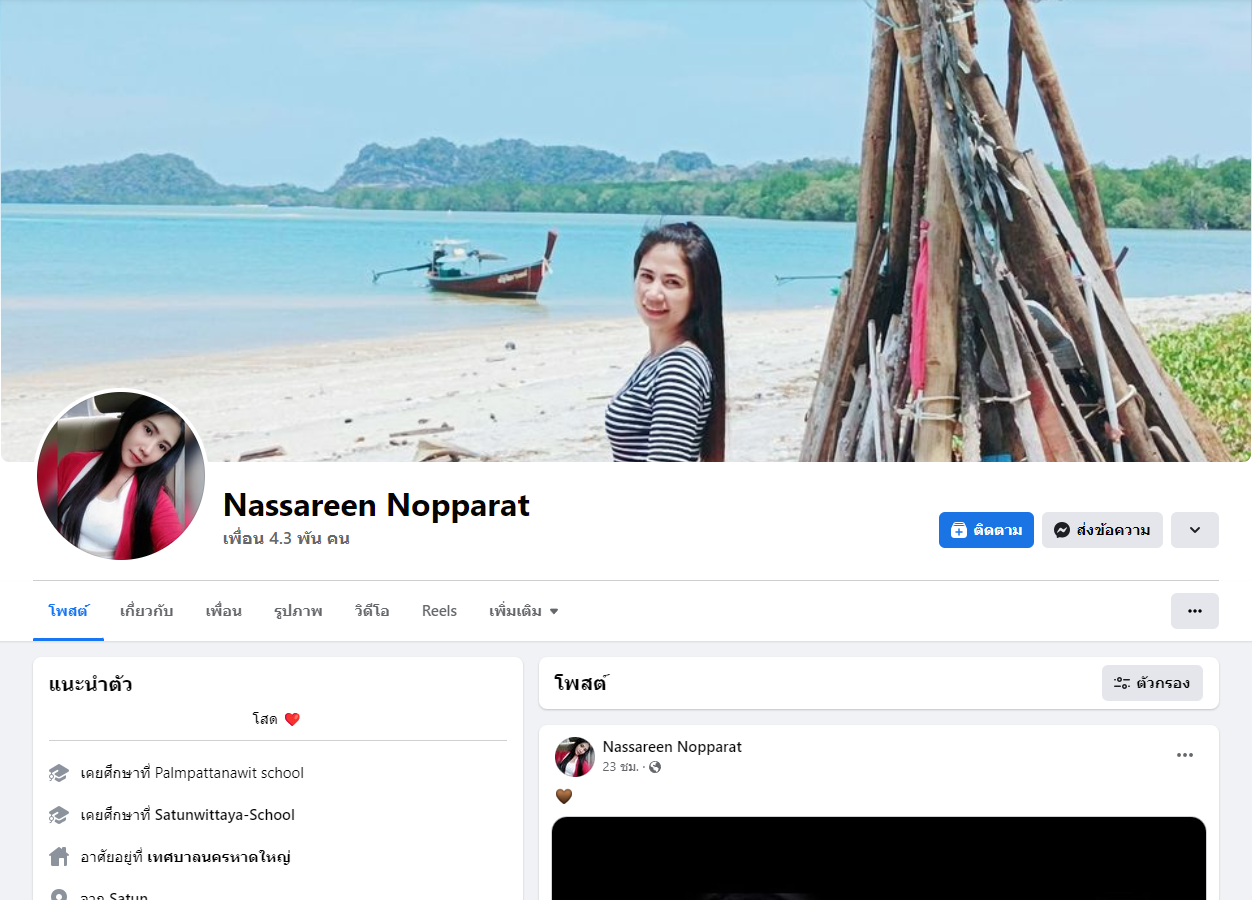Click the friends count เพื่อน 4.3 พัน คน

tap(286, 538)
